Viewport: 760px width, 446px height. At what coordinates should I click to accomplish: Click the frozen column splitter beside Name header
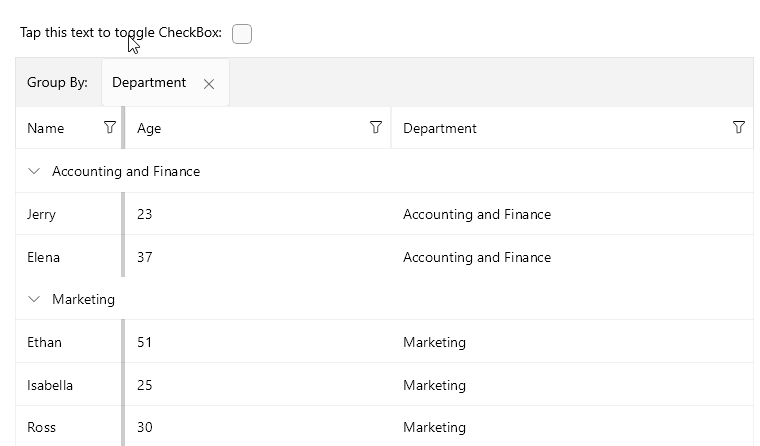(123, 128)
